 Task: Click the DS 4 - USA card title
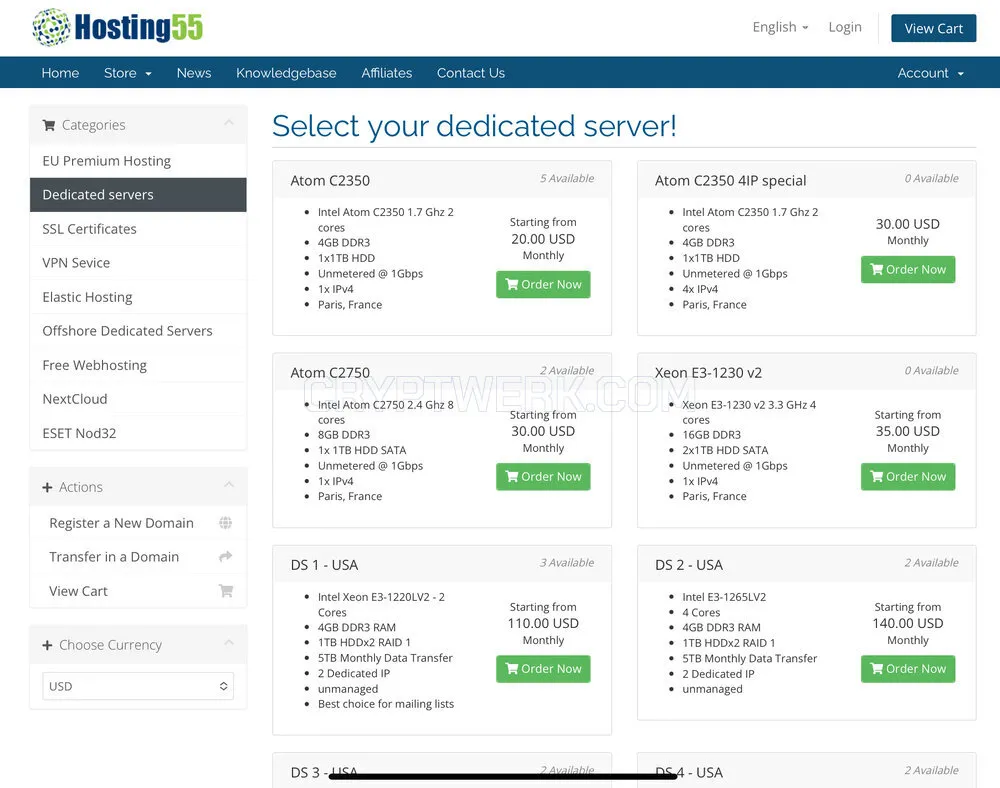coord(689,773)
